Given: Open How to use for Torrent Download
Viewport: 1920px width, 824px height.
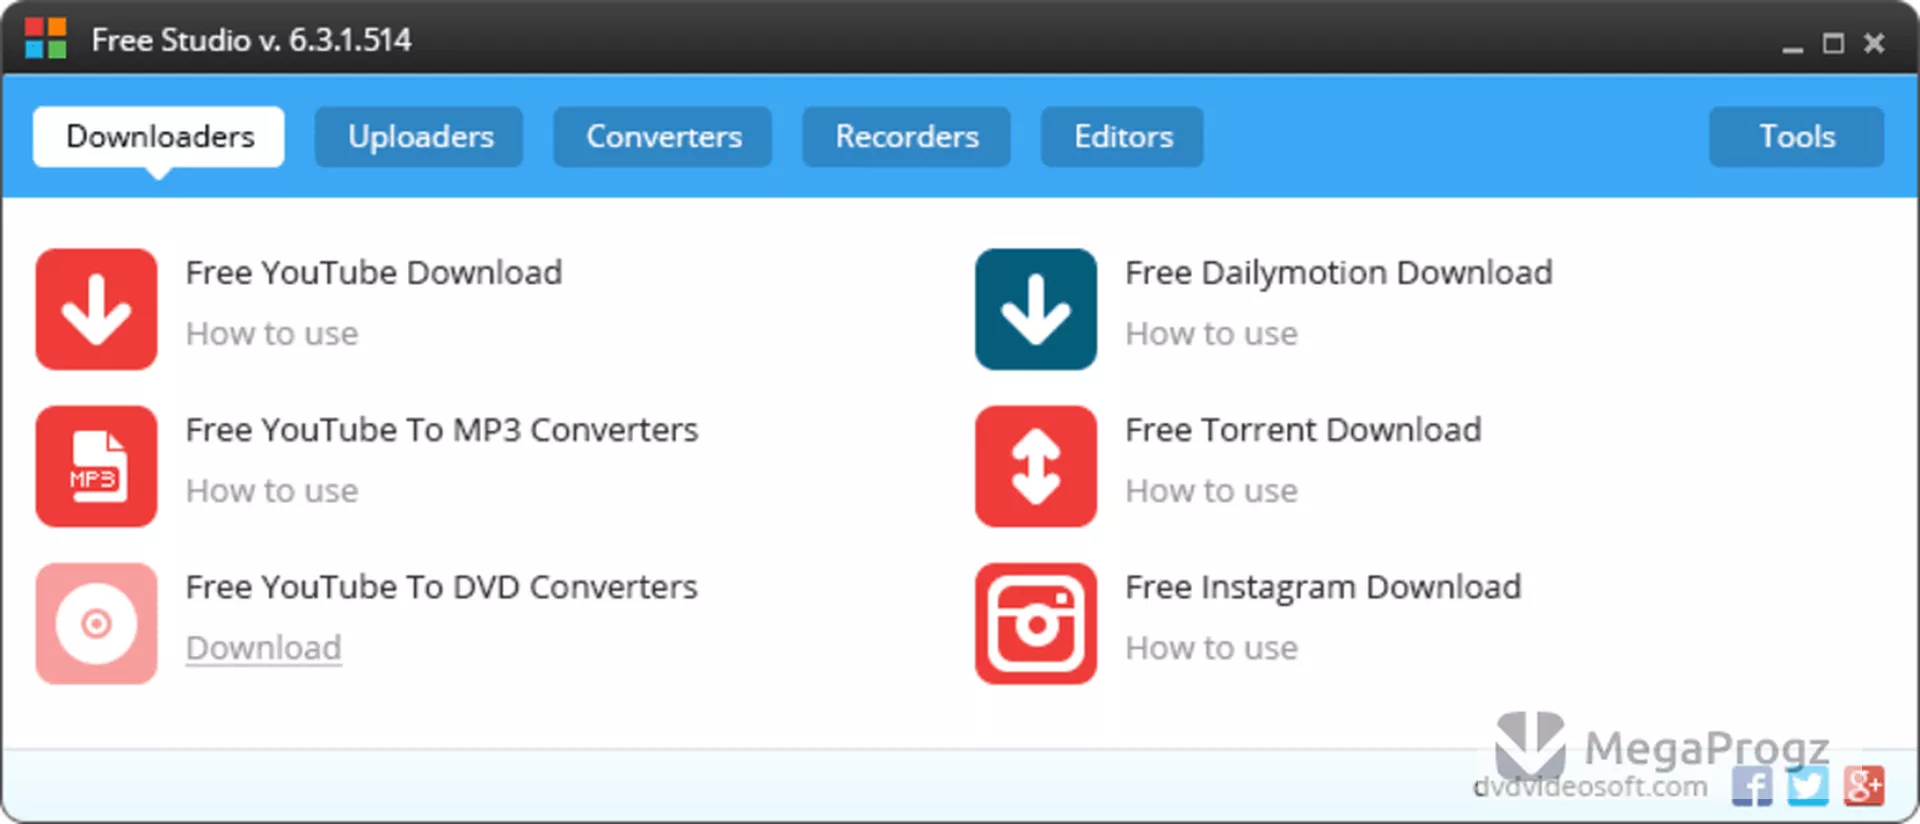Looking at the screenshot, I should click(1212, 491).
